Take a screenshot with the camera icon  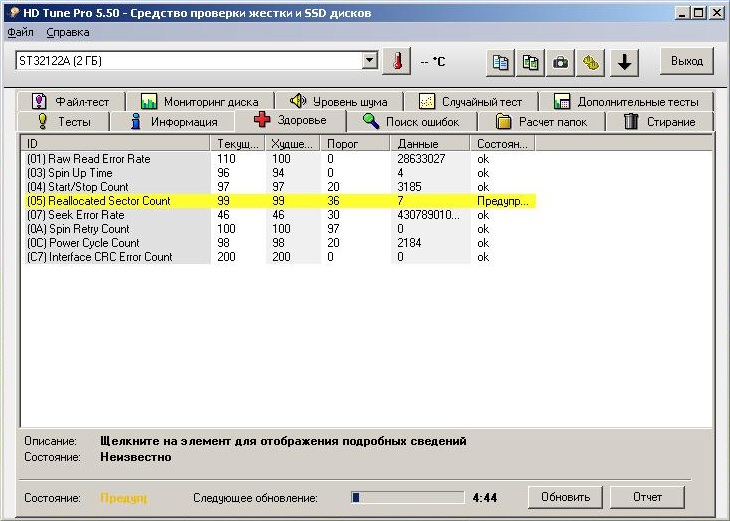tap(560, 62)
